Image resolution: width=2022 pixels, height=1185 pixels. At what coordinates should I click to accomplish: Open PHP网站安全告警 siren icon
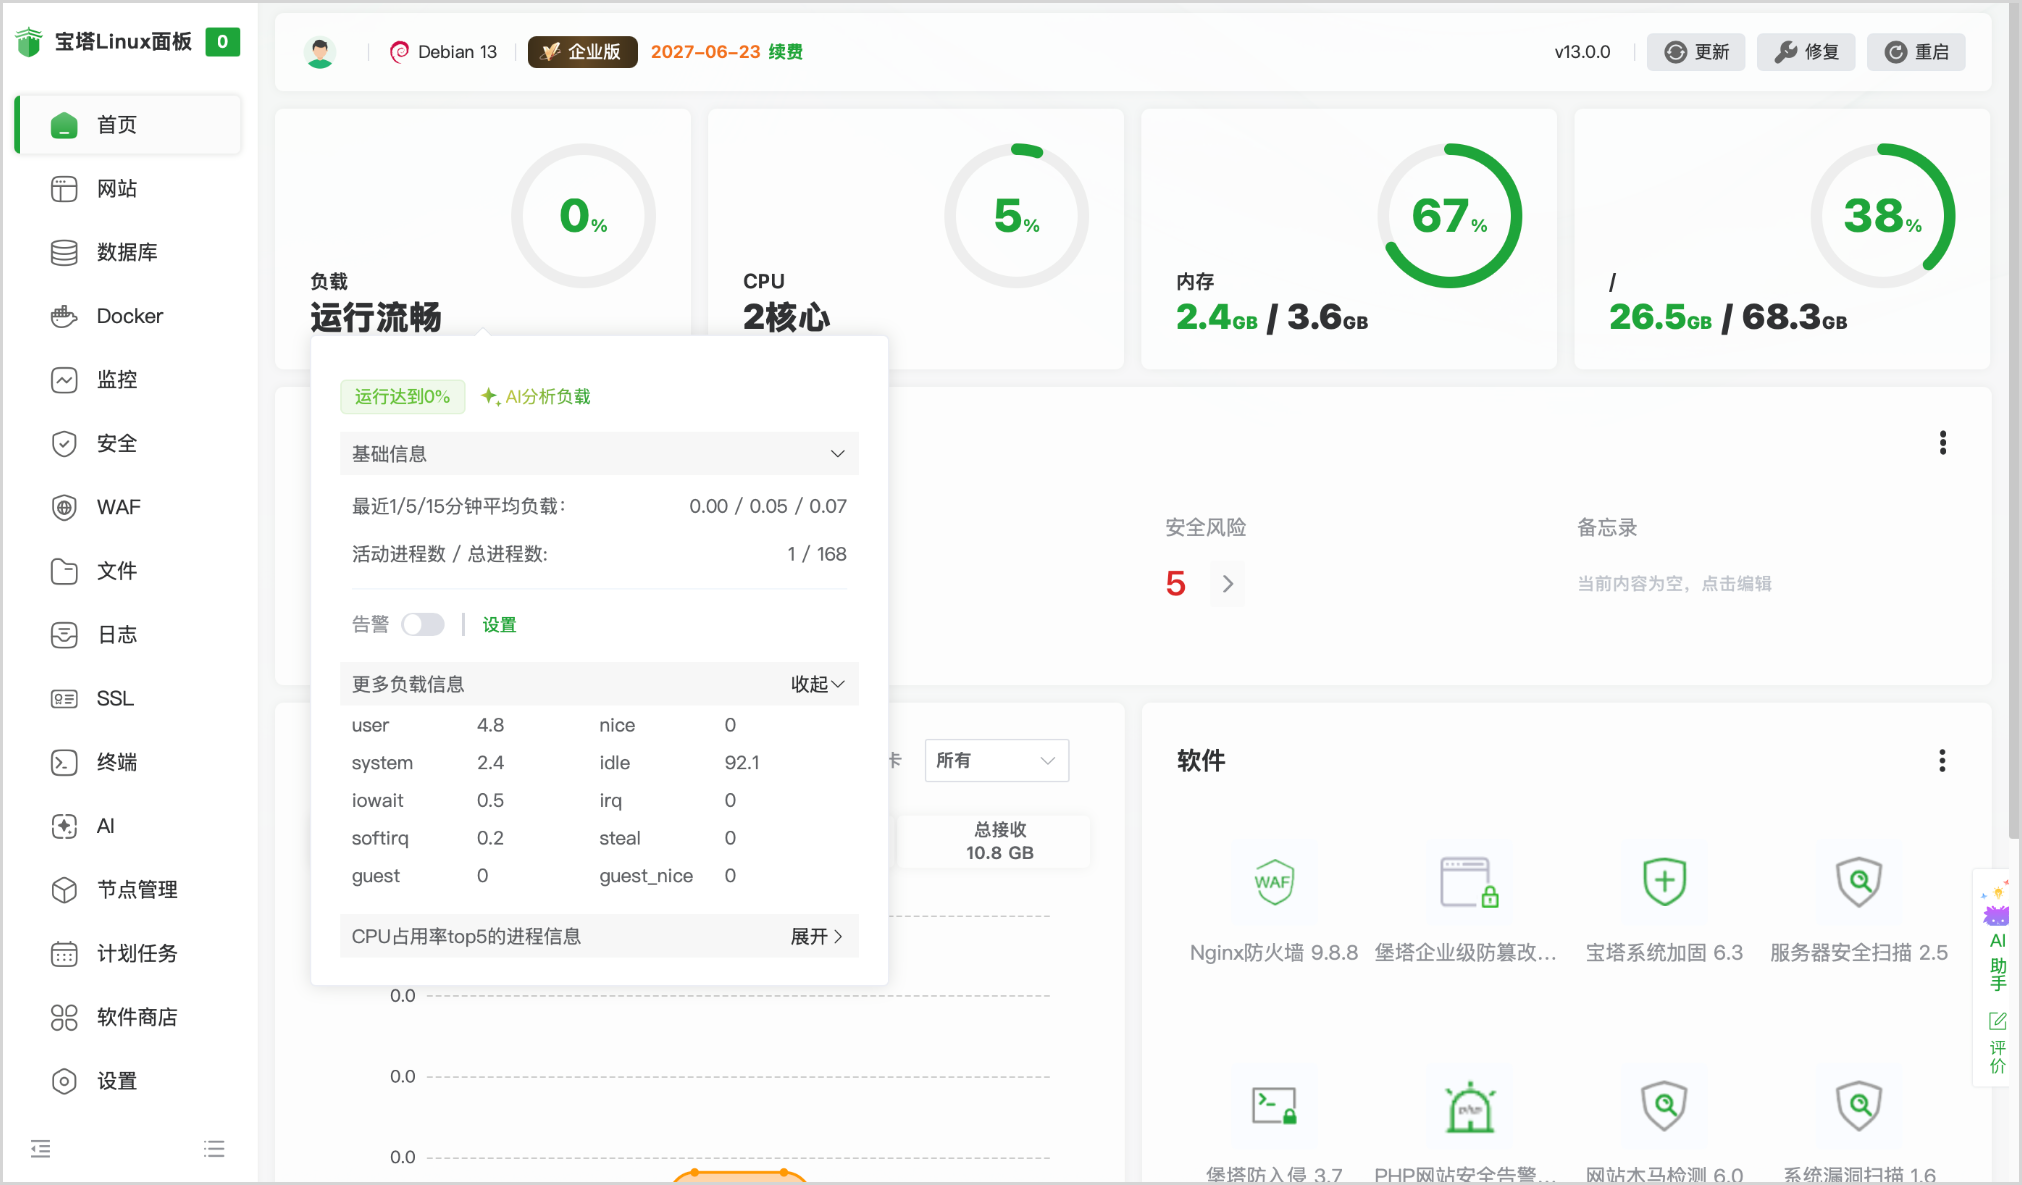click(x=1469, y=1106)
